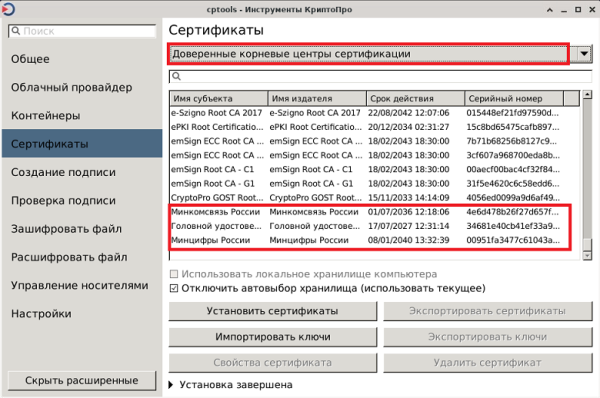
Task: Click the certificate list scrollbar up arrow
Action: click(587, 94)
